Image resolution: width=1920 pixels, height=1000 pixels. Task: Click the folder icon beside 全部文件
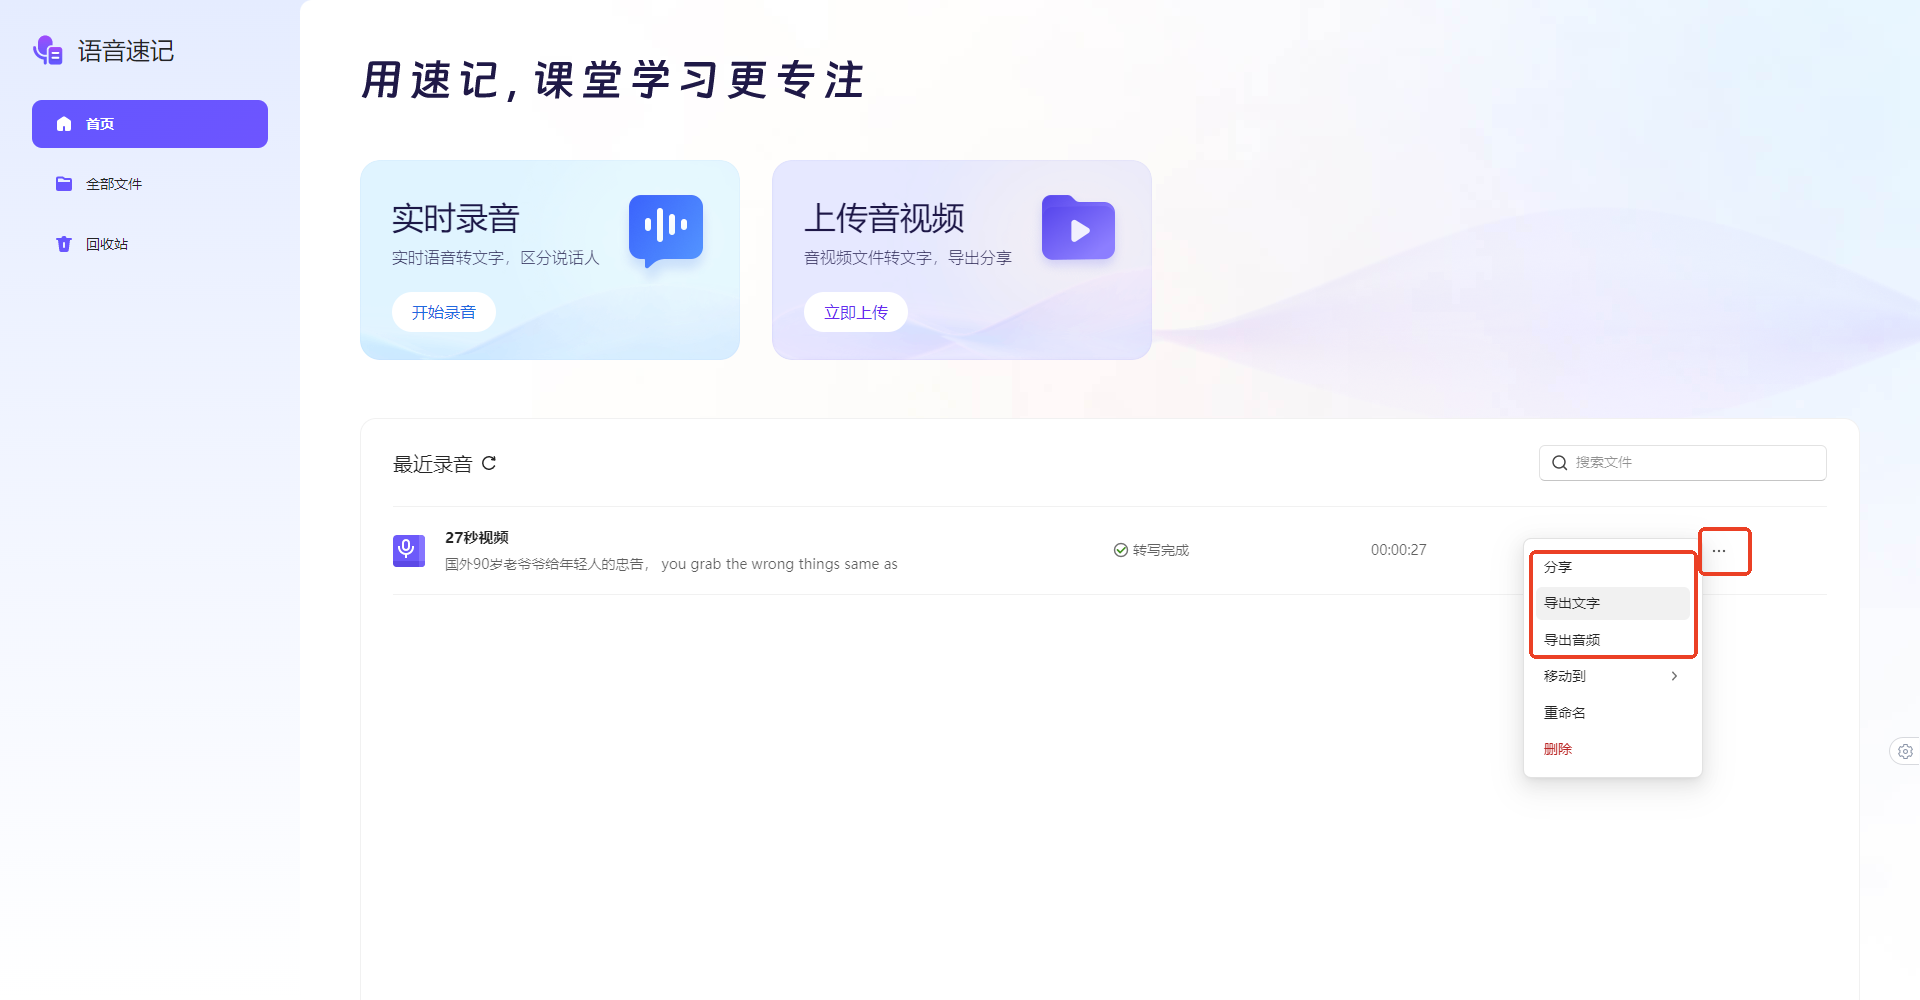click(64, 184)
